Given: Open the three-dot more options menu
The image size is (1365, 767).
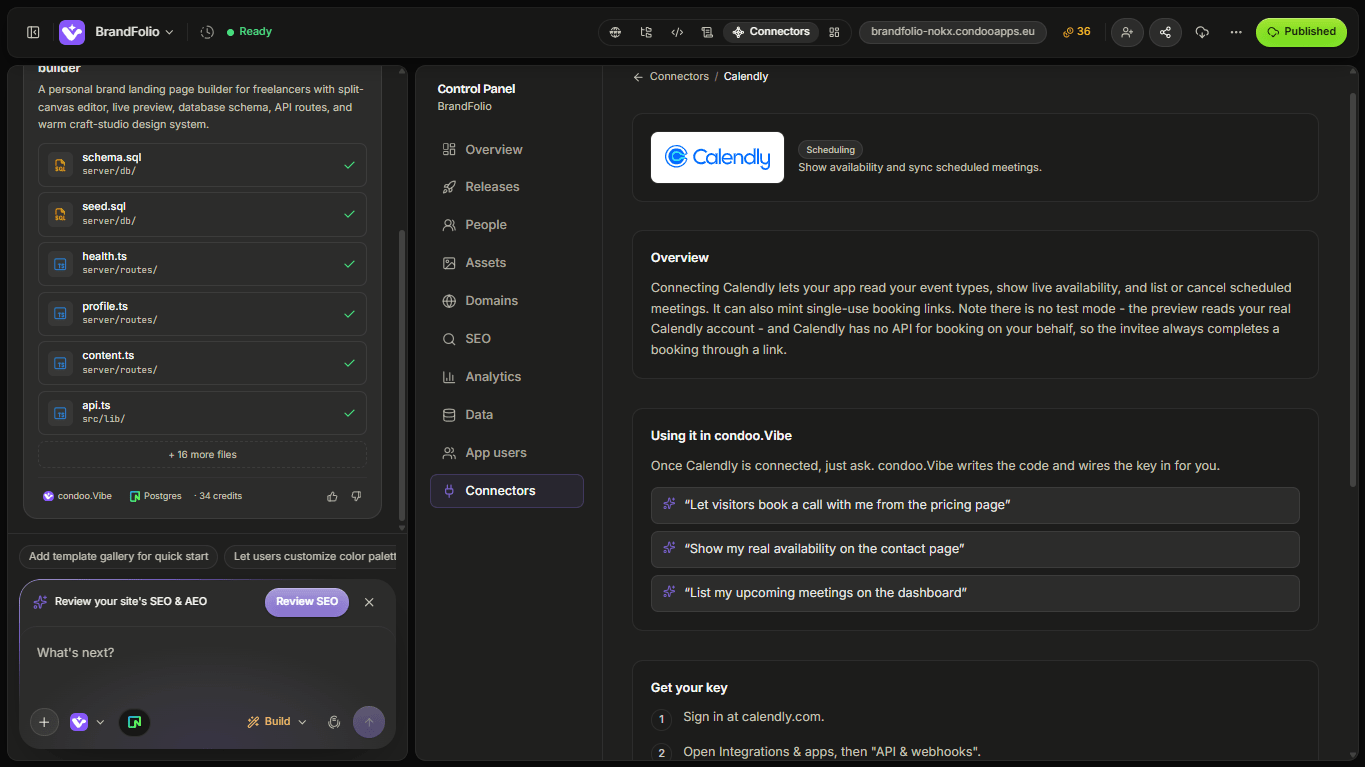Looking at the screenshot, I should (1236, 32).
